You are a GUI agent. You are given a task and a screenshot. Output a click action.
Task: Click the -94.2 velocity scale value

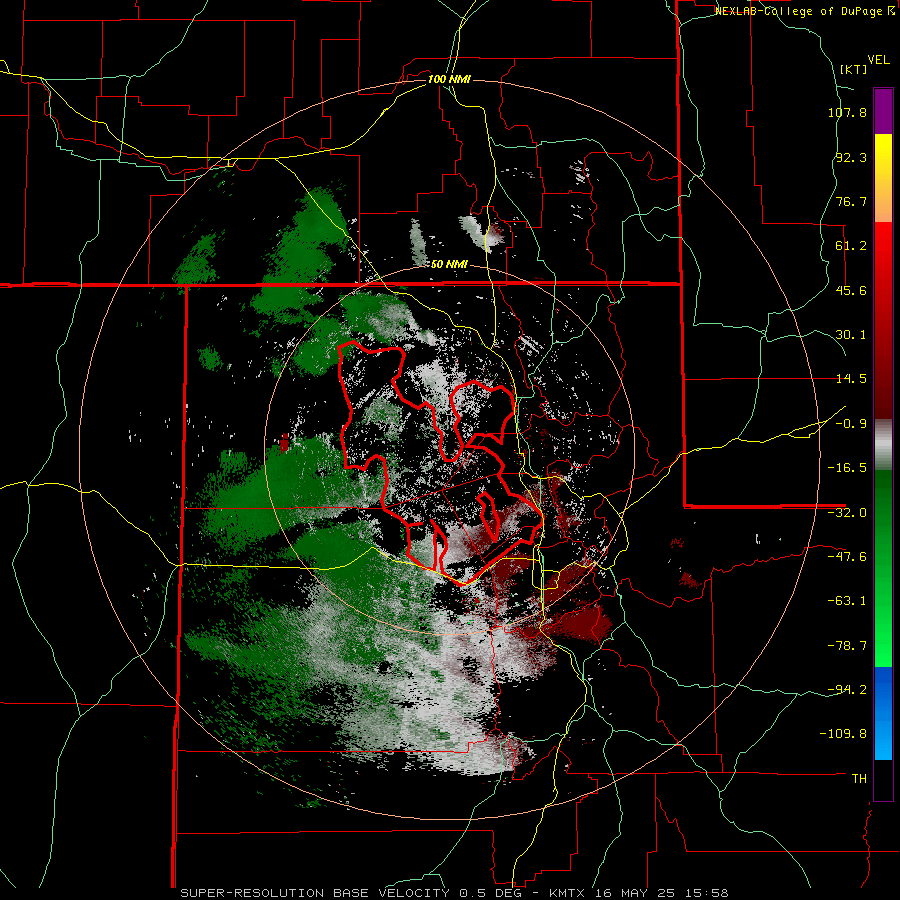tap(847, 690)
